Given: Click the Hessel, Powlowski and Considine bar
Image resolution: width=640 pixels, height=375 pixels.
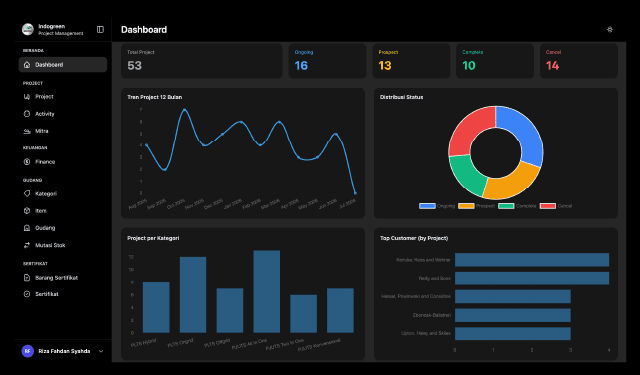Looking at the screenshot, I should point(513,297).
